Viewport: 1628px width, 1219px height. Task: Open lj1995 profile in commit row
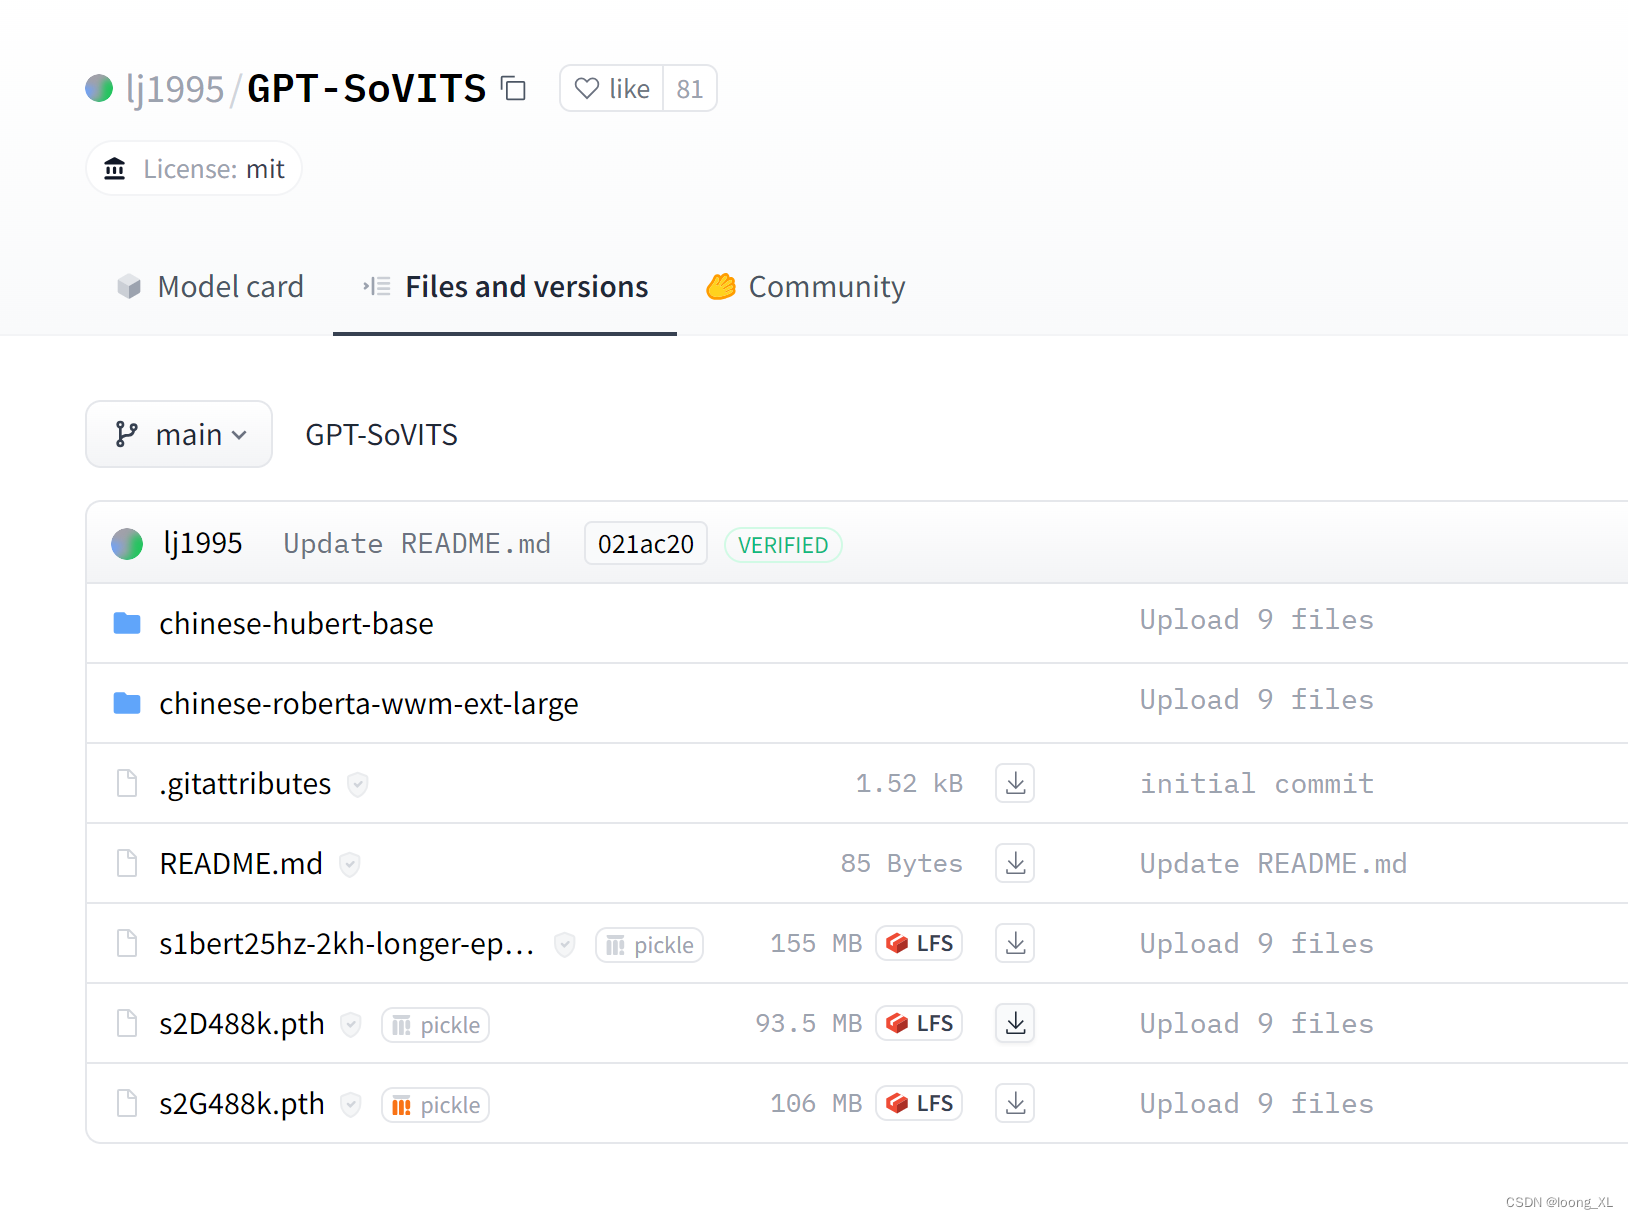pos(203,543)
